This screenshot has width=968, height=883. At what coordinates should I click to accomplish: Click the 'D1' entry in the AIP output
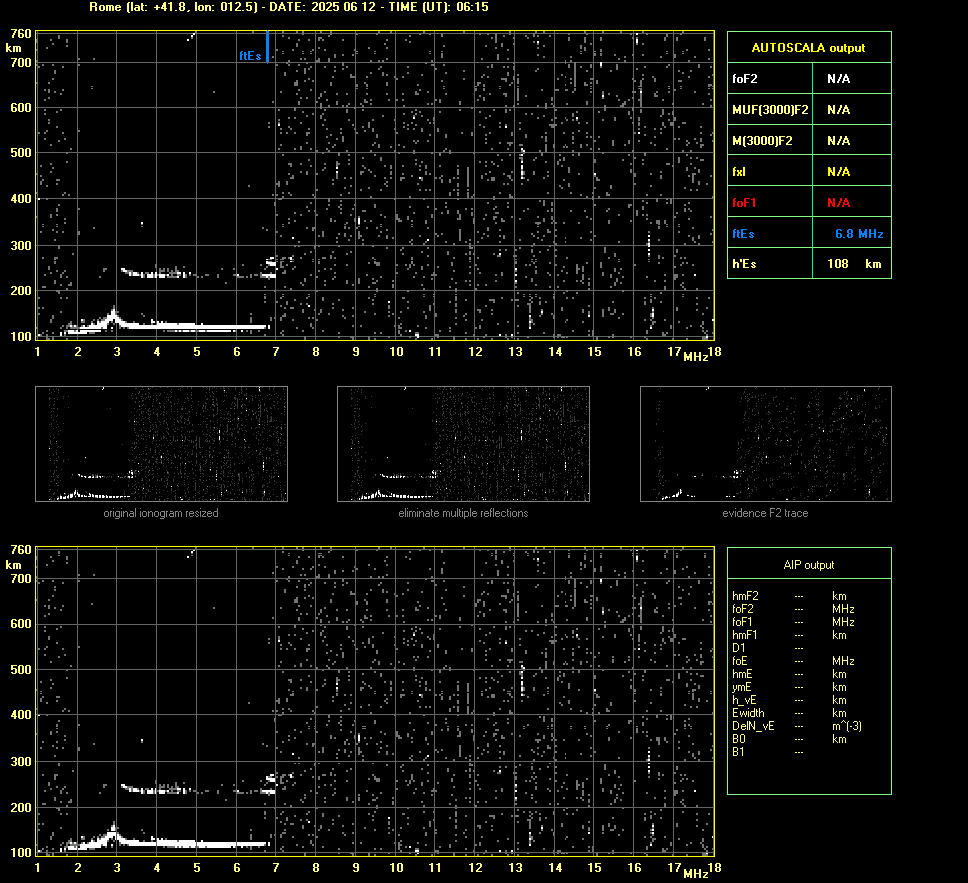point(738,648)
